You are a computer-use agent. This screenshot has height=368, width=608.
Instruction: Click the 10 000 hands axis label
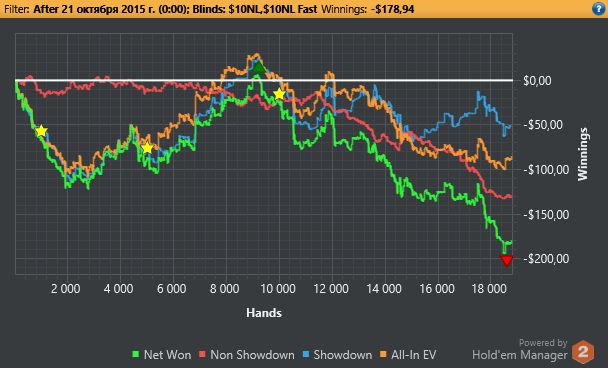click(277, 289)
